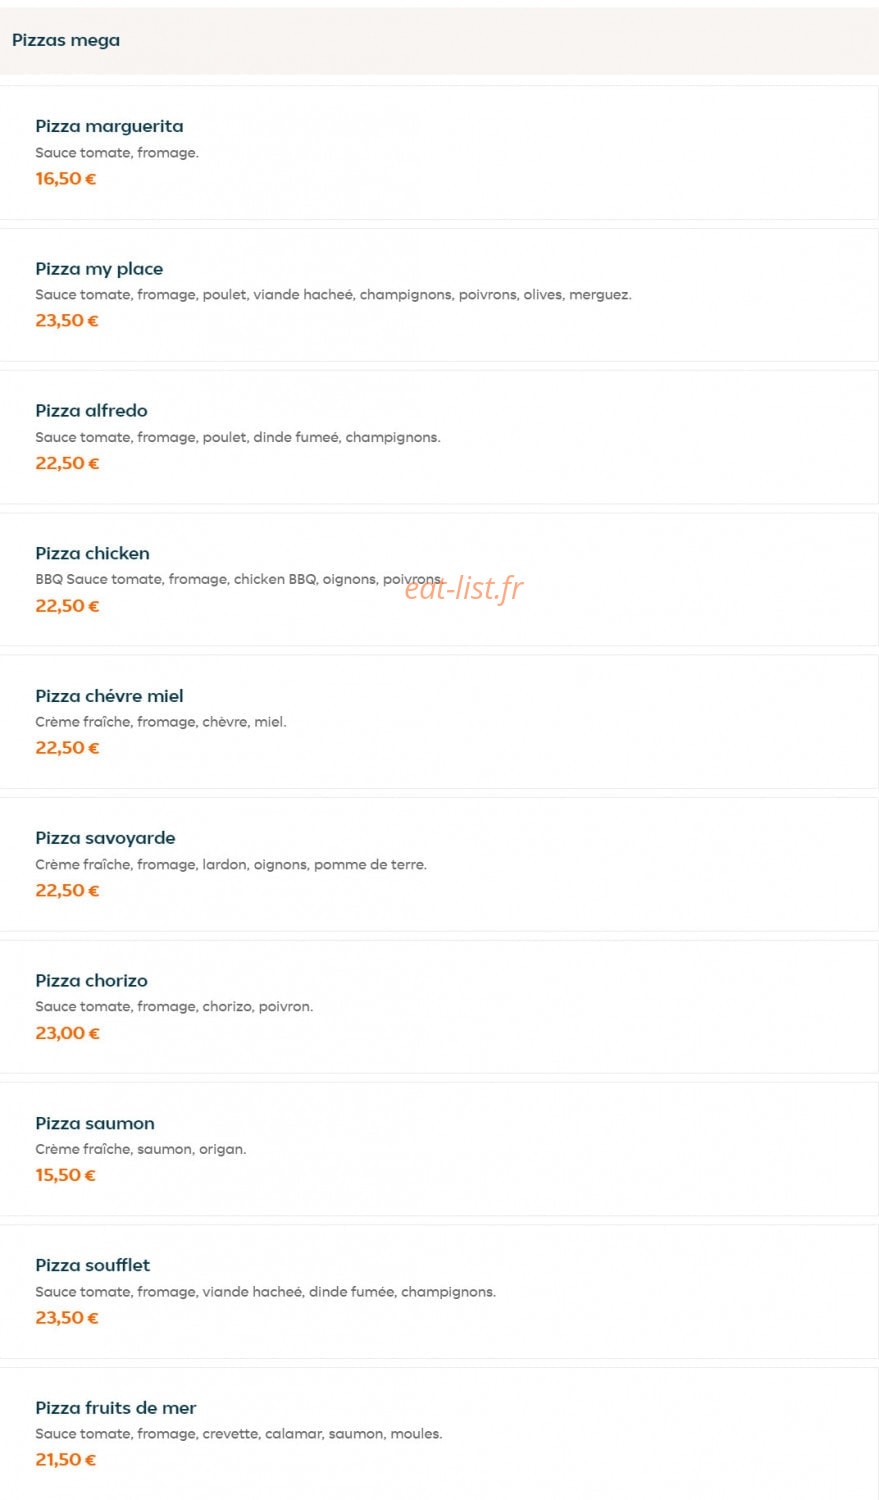This screenshot has height=1500, width=879.
Task: Click the eat-list.fr watermark
Action: click(x=464, y=588)
